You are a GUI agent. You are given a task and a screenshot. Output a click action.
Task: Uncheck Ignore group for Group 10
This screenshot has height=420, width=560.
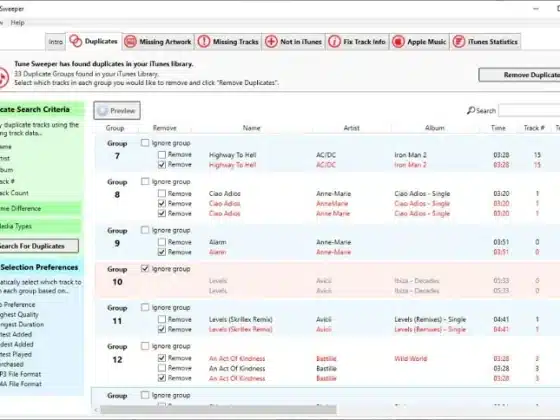[145, 269]
